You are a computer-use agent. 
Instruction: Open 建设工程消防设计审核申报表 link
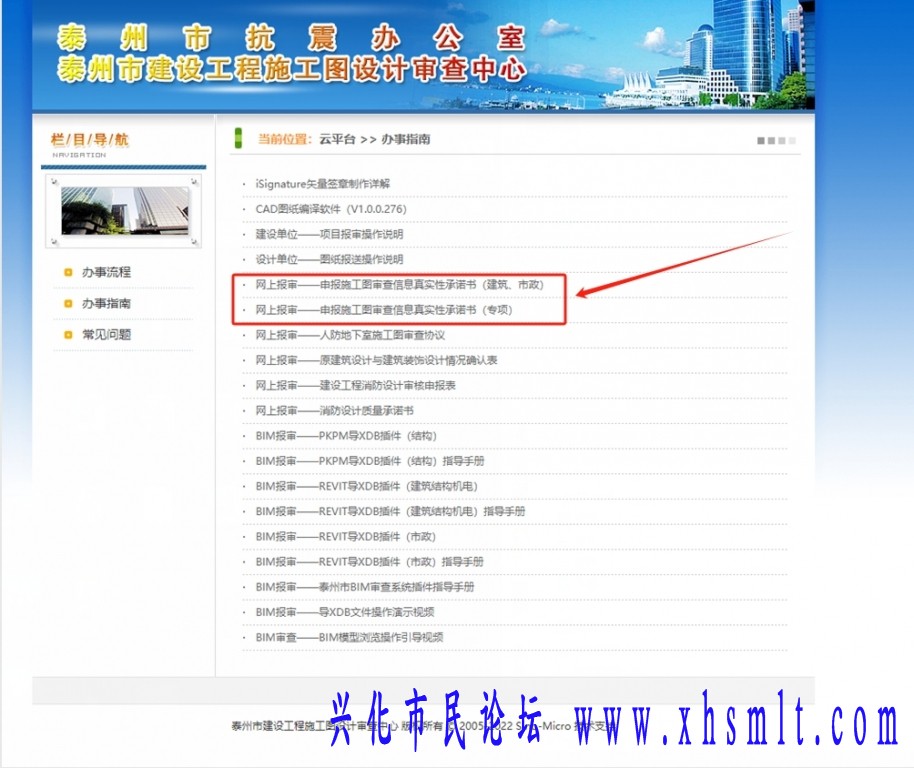tap(356, 385)
